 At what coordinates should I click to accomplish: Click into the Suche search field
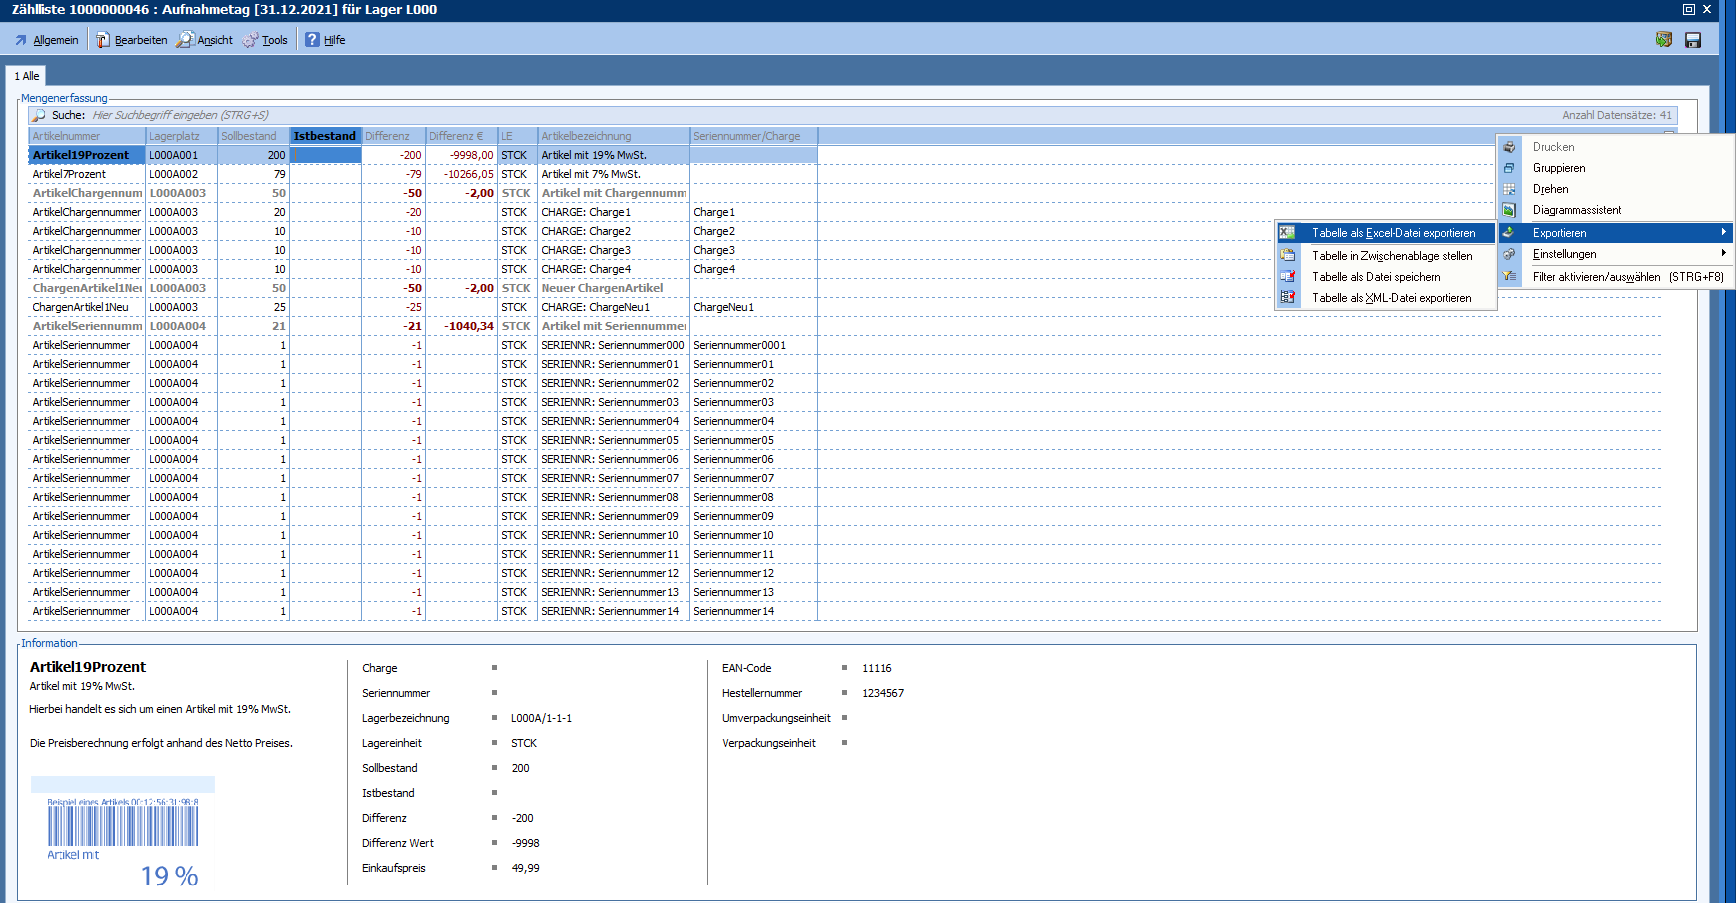click(400, 115)
